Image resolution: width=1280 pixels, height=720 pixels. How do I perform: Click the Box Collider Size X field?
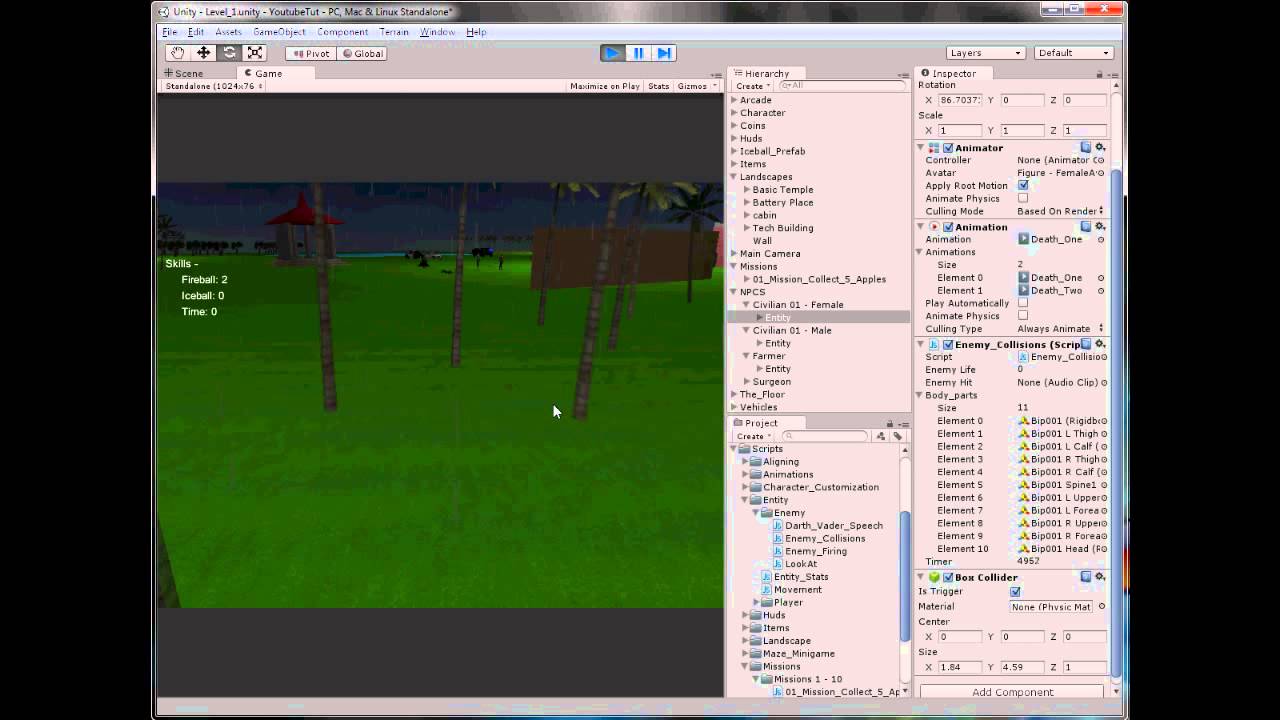click(959, 667)
